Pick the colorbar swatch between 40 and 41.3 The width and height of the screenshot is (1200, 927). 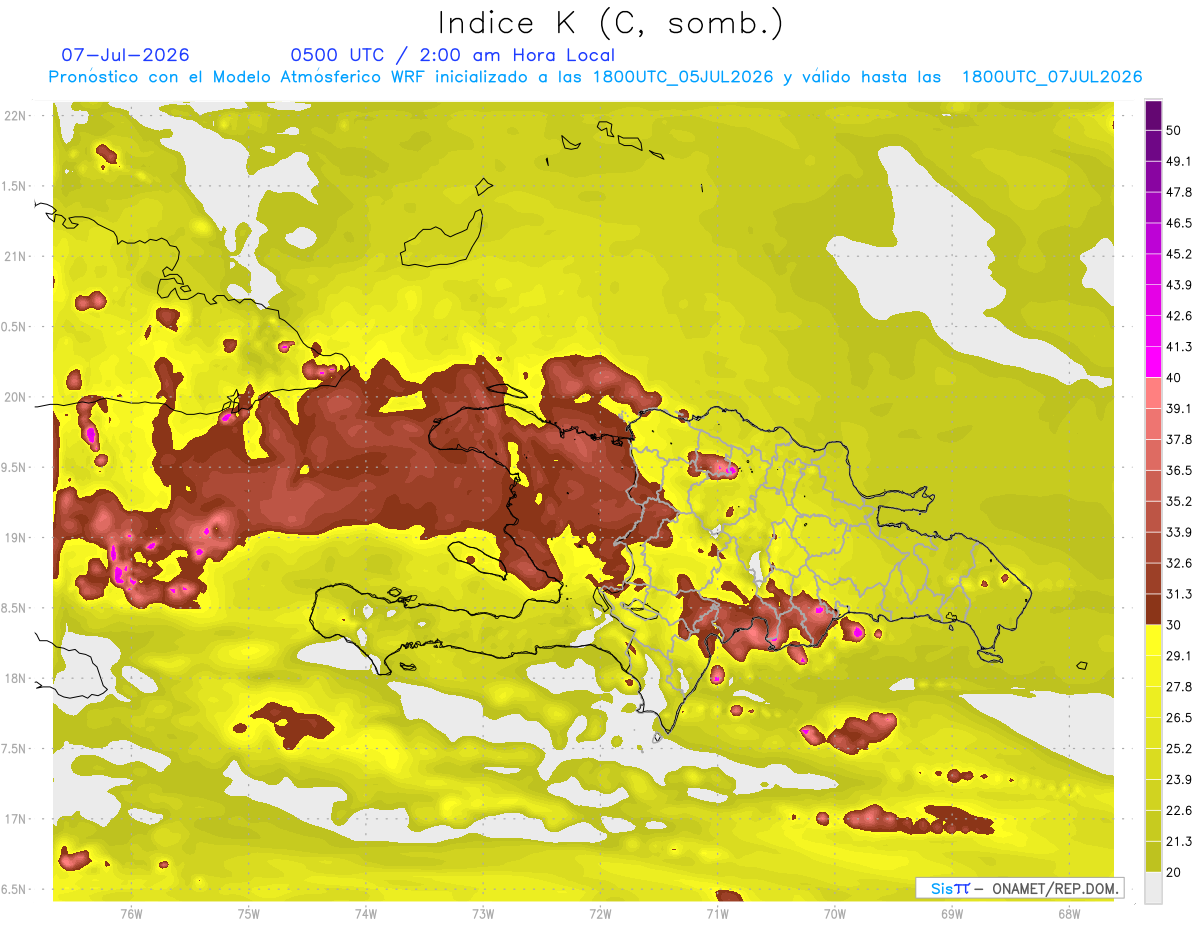1154,362
